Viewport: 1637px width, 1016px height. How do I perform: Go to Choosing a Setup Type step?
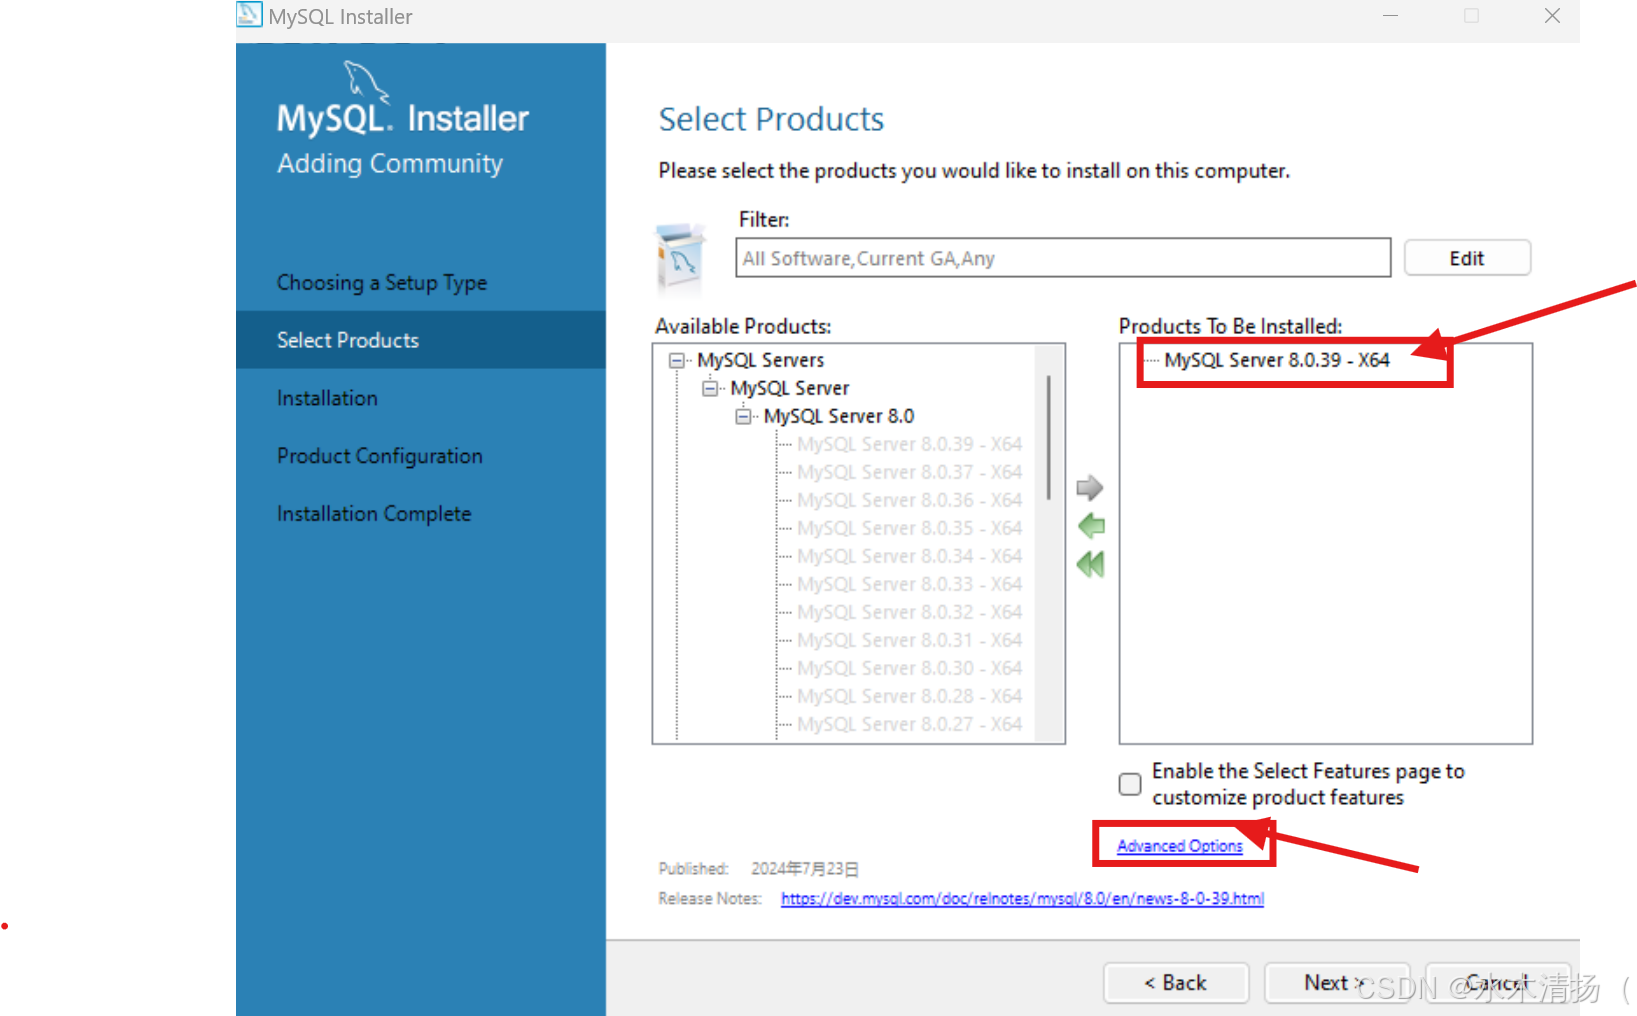pos(382,283)
